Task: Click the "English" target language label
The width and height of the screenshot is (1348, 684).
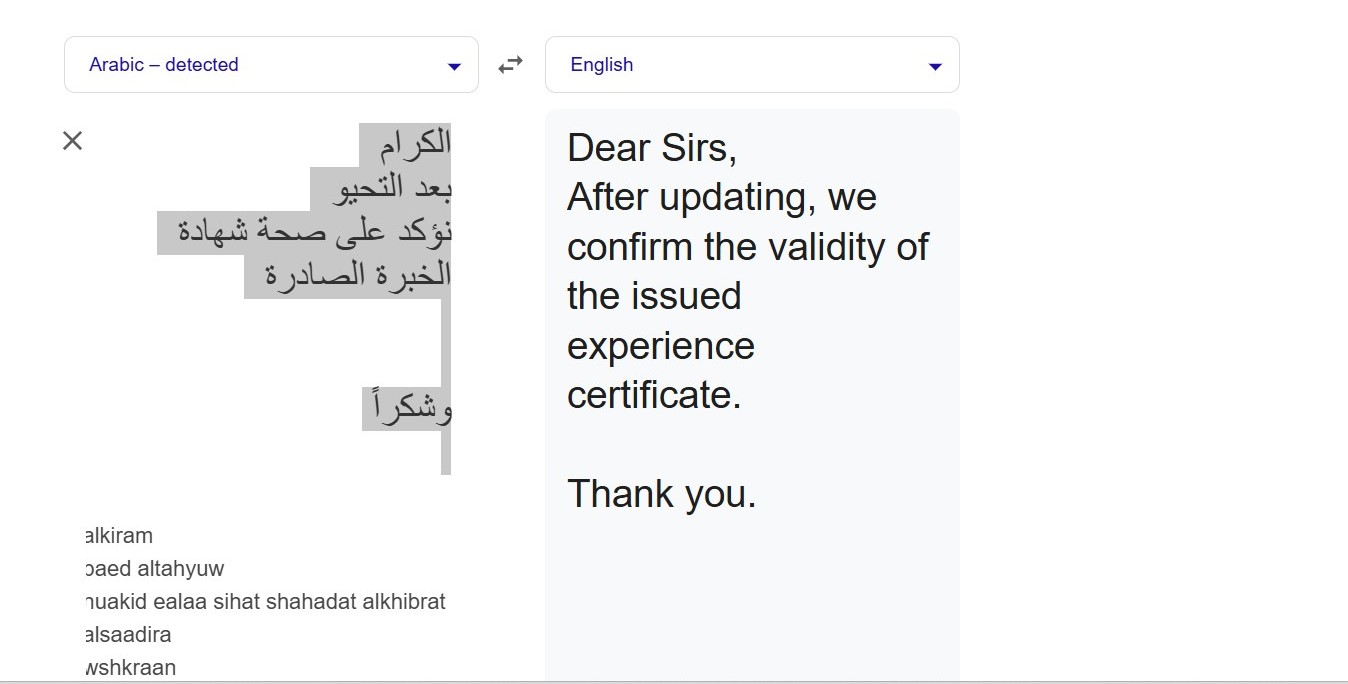Action: (x=602, y=65)
